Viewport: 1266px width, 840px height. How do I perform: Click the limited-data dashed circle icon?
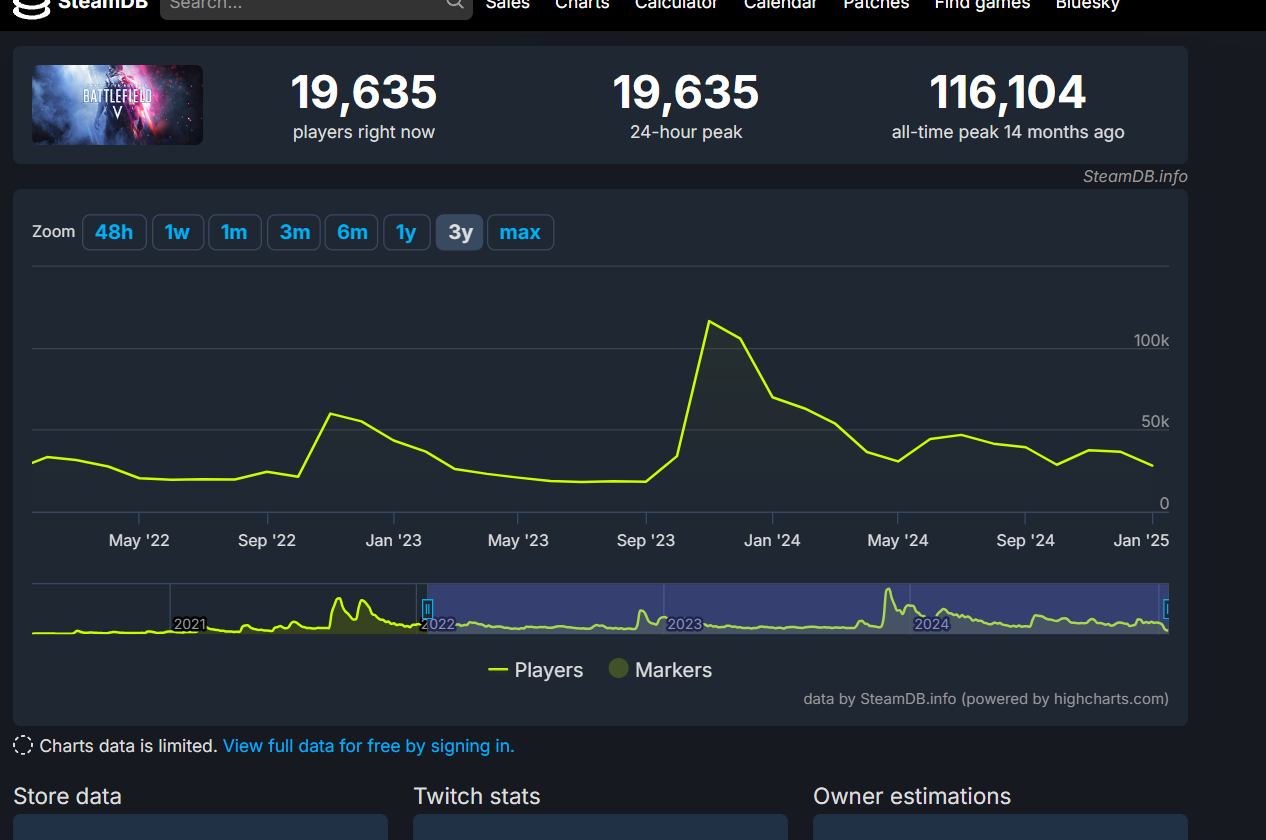point(23,745)
